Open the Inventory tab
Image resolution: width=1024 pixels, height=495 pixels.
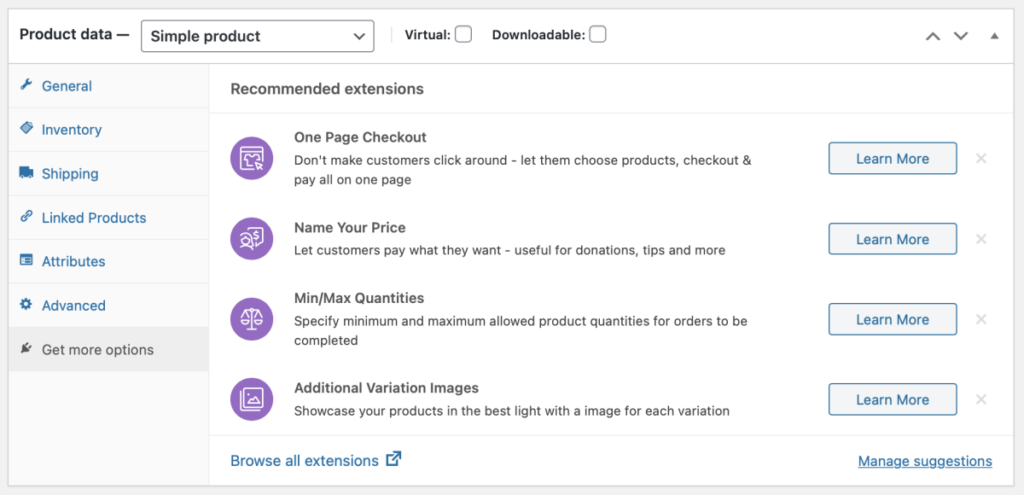(108, 129)
